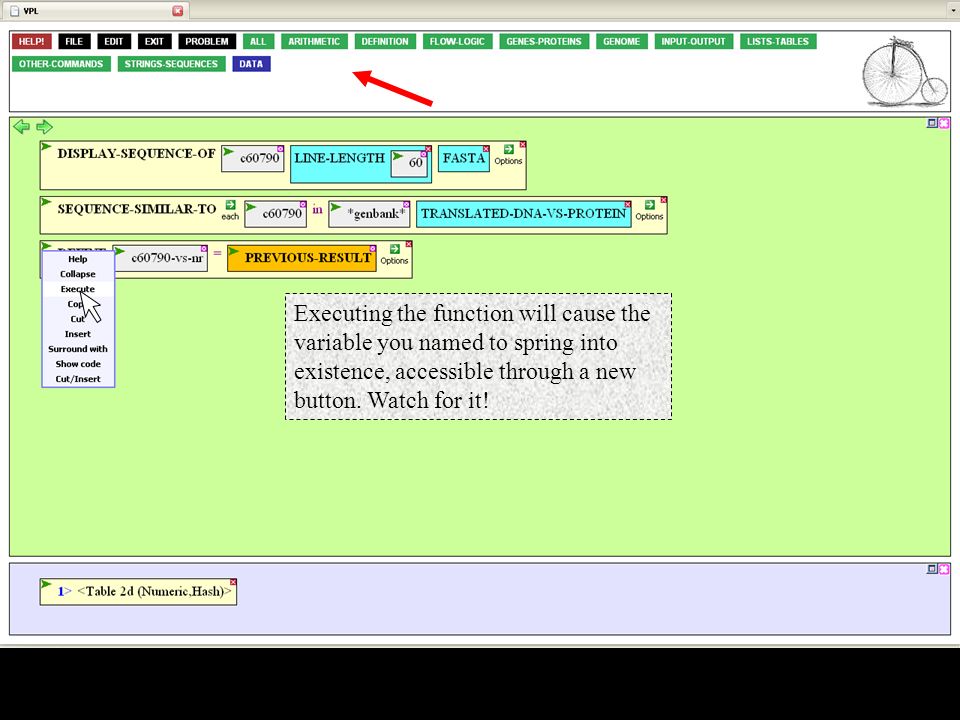This screenshot has height=720, width=960.
Task: Open Options arrow on DEFINE block
Action: click(x=394, y=249)
